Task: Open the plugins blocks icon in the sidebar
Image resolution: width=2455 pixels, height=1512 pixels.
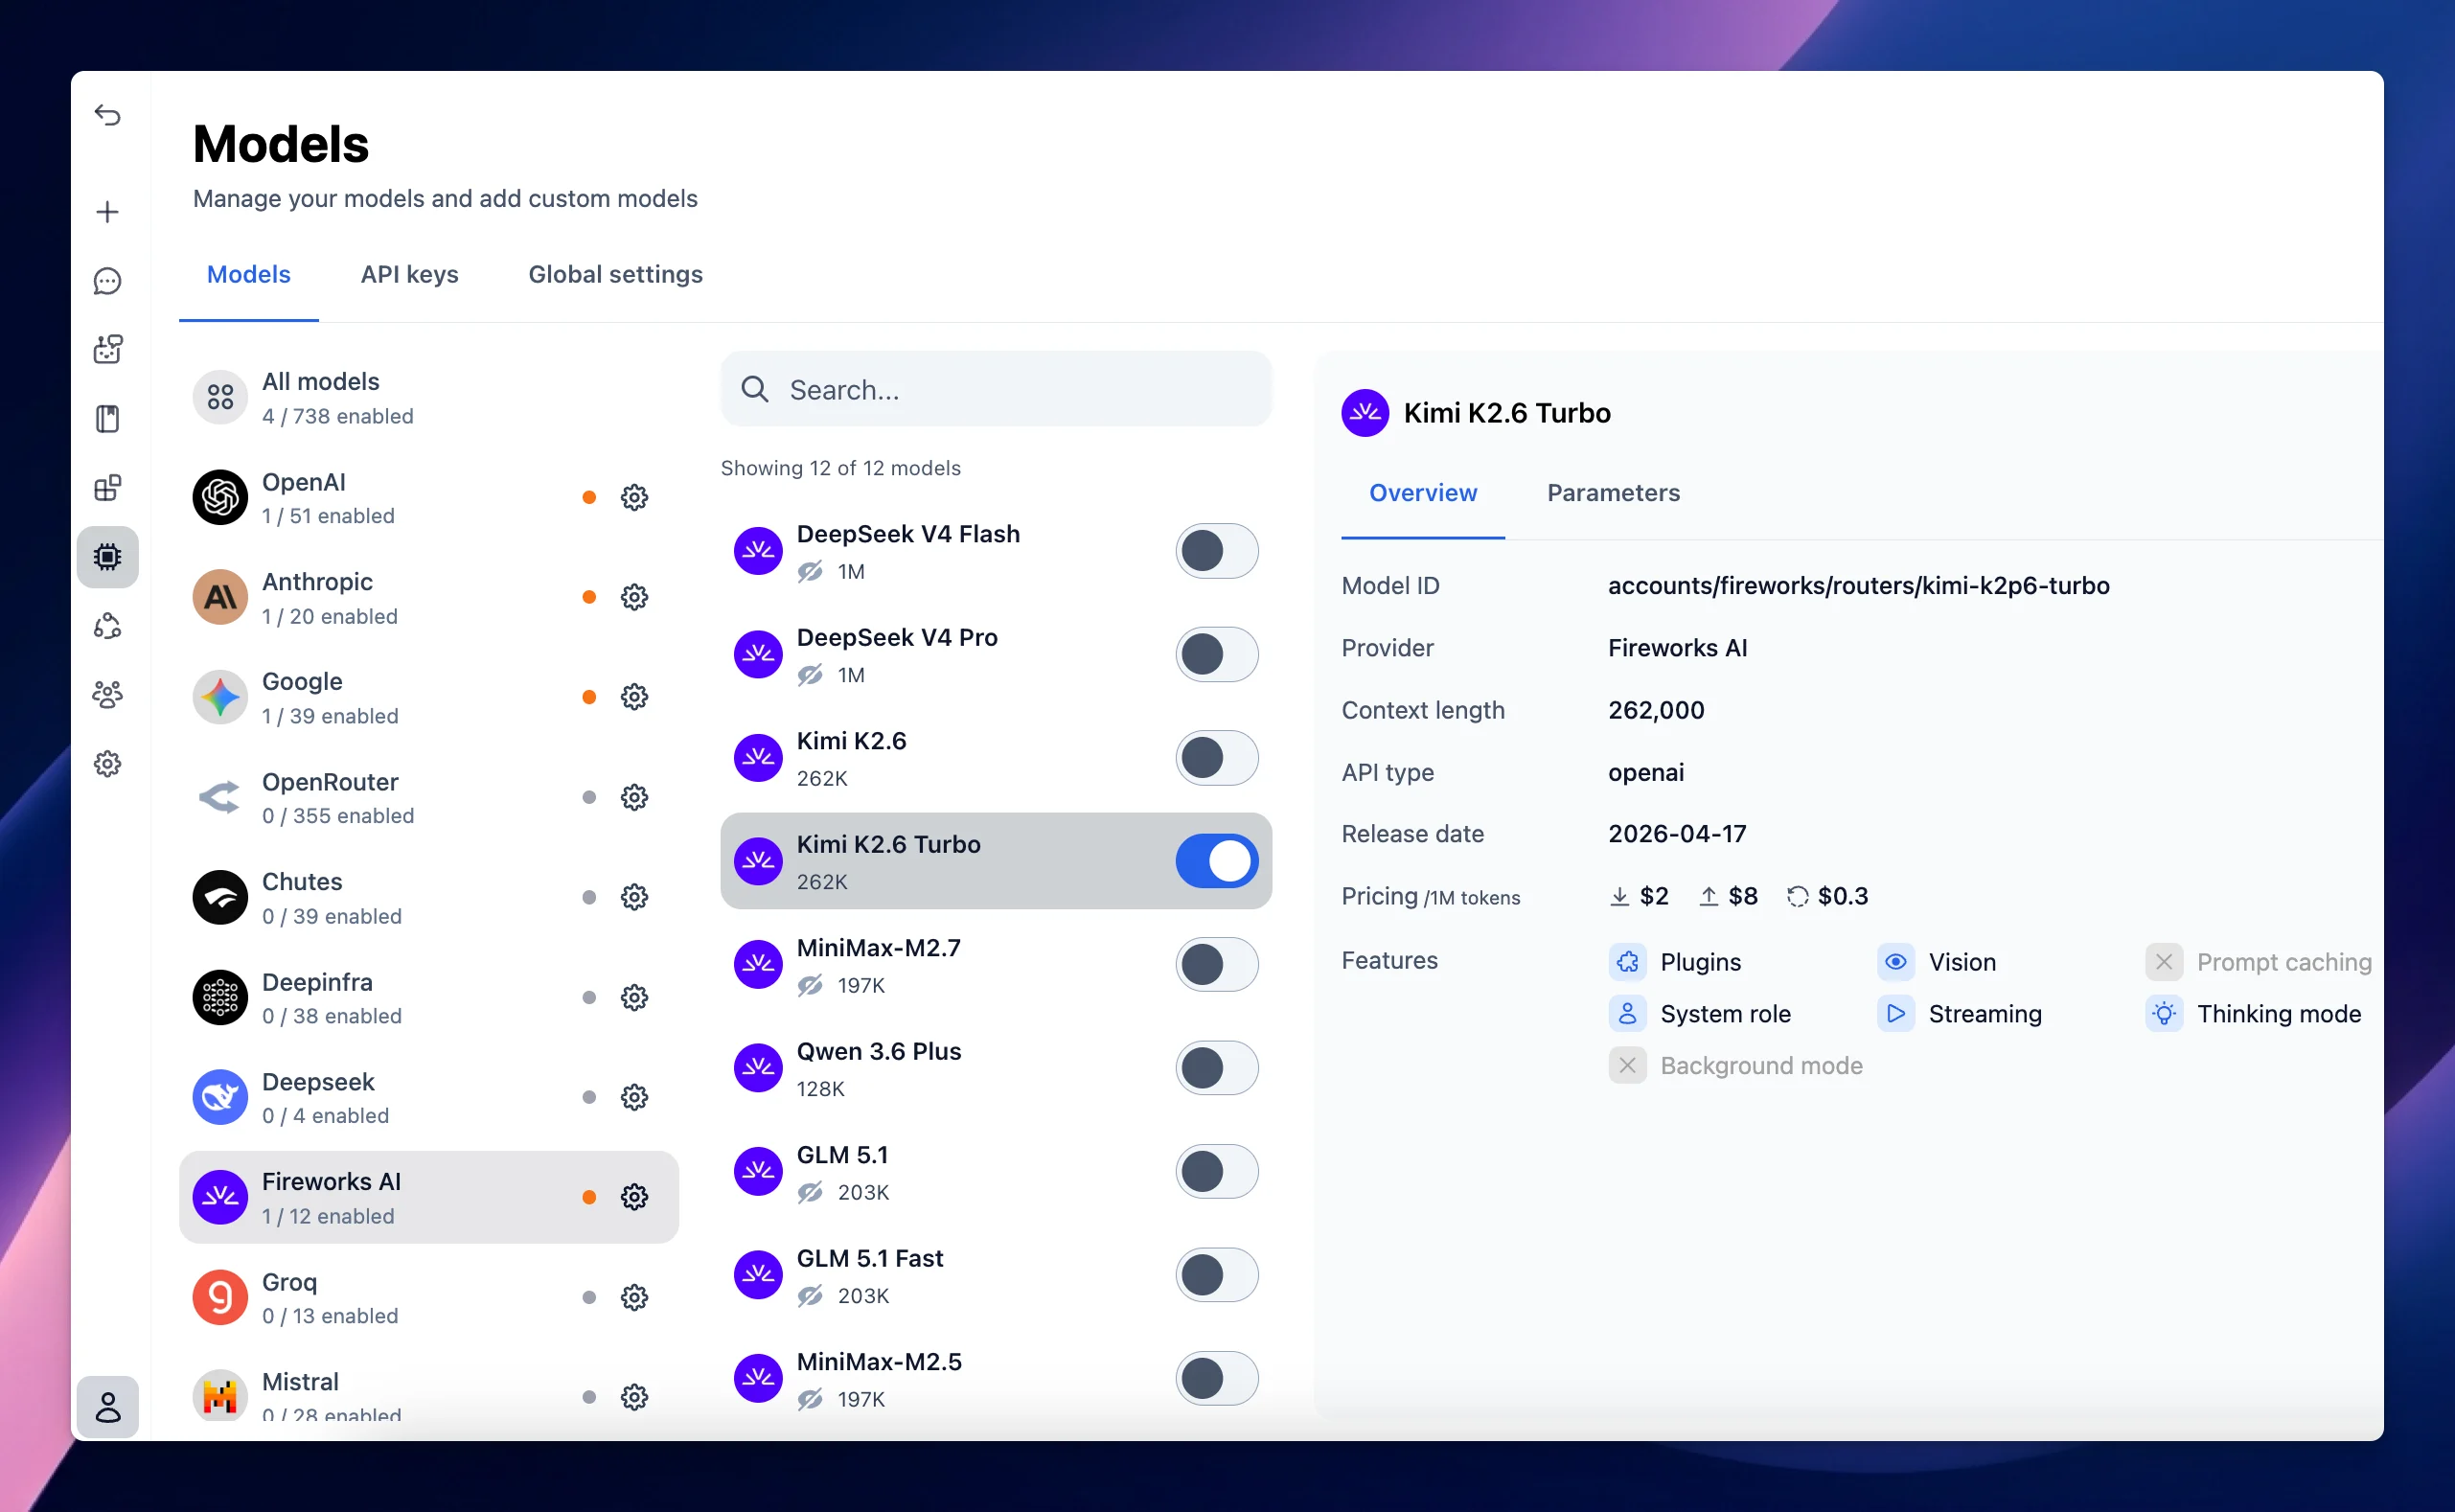Action: click(108, 487)
